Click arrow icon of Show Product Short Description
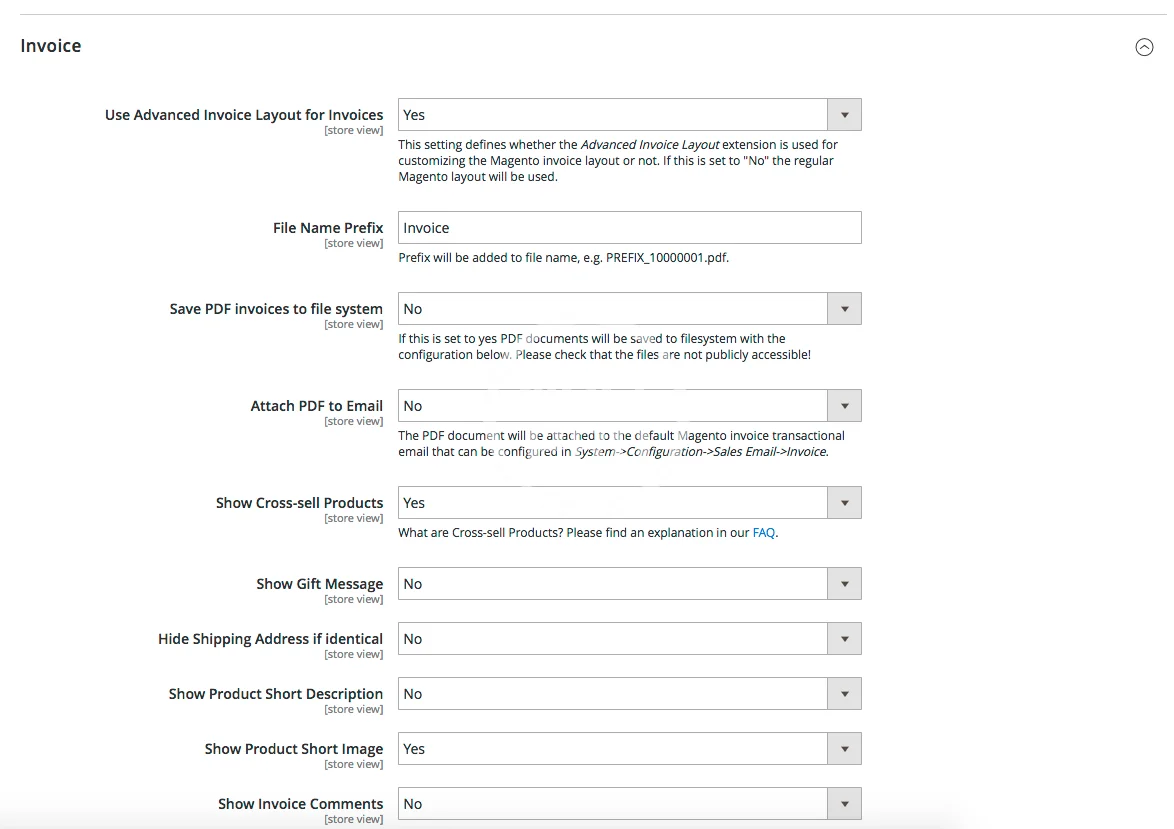This screenshot has height=829, width=1174. coord(844,694)
